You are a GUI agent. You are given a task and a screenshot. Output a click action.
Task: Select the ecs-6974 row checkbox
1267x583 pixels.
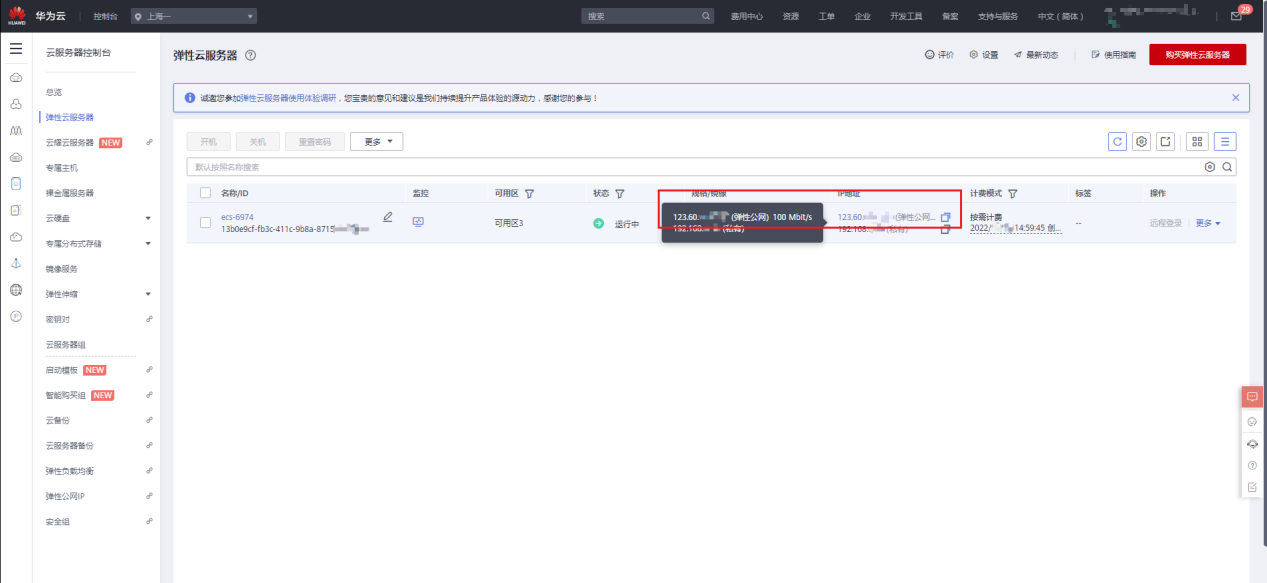pyautogui.click(x=206, y=223)
